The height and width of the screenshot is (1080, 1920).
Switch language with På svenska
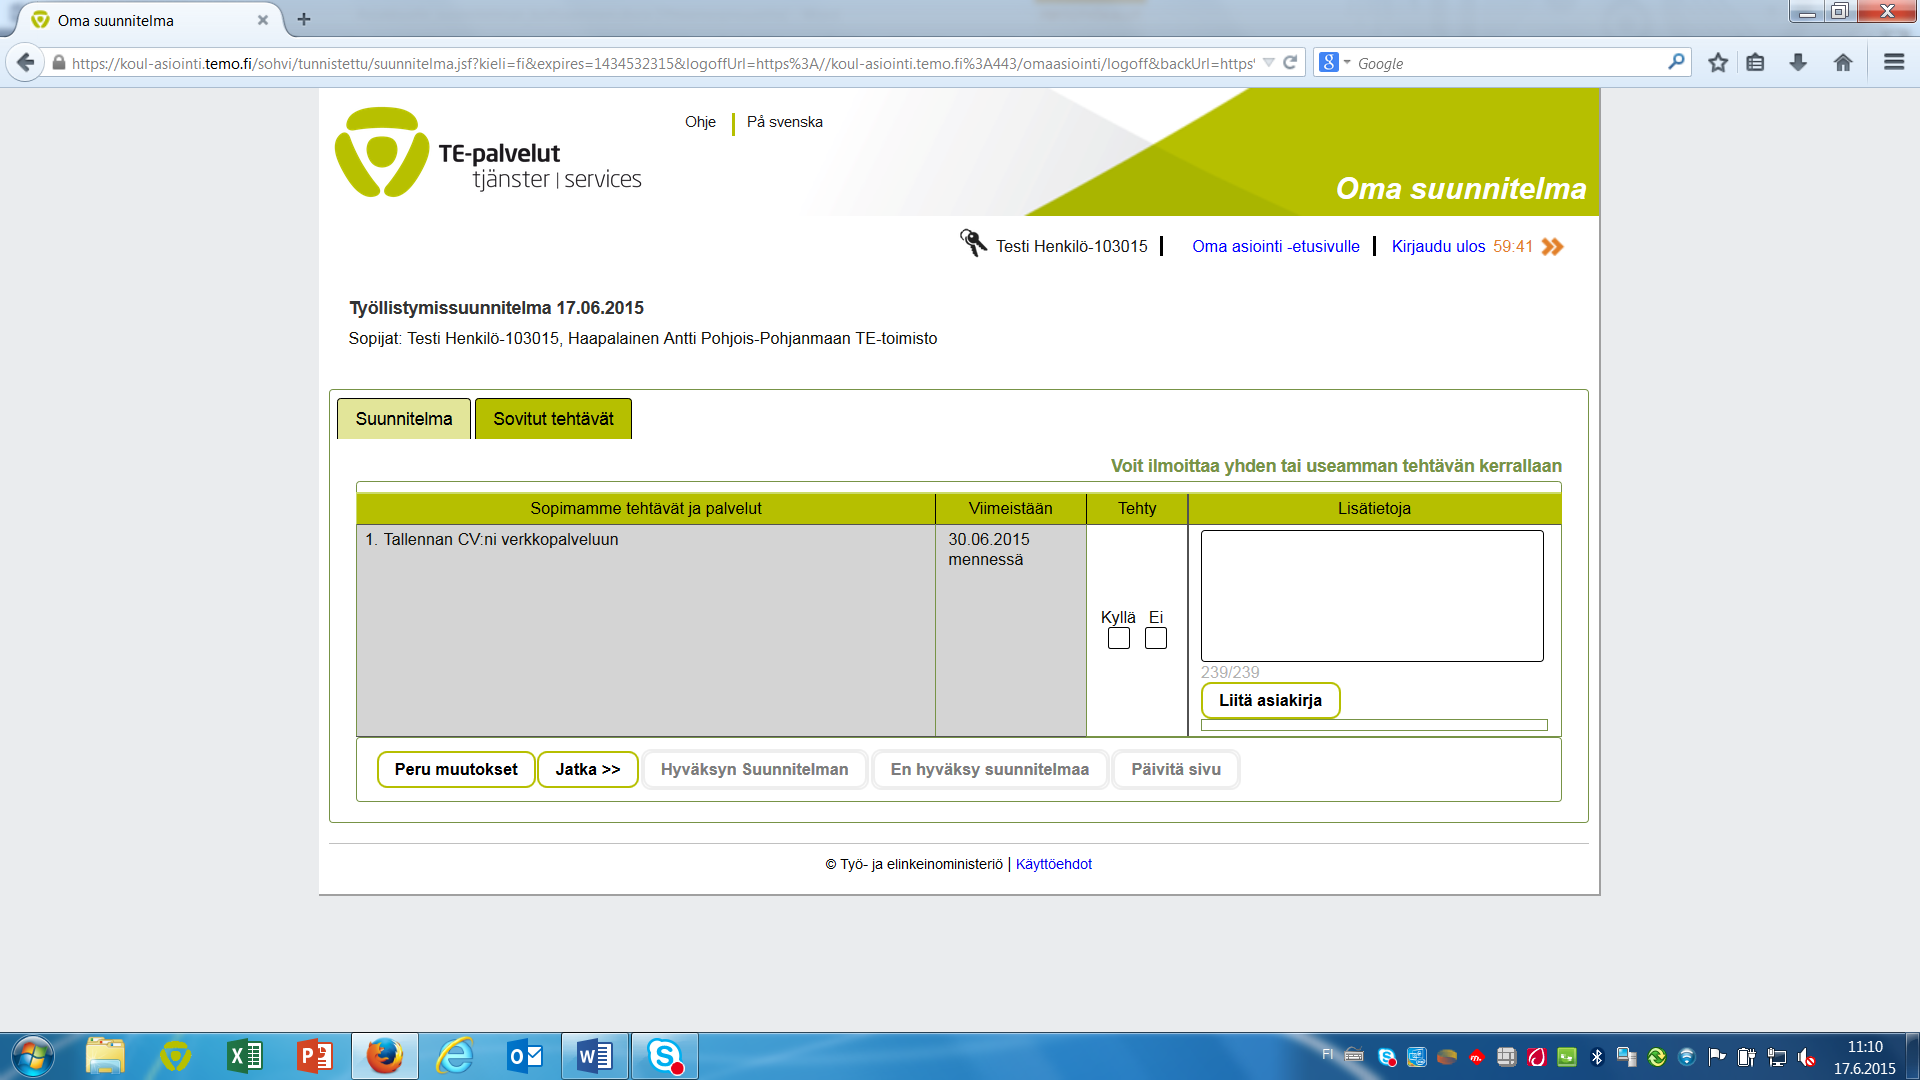pyautogui.click(x=785, y=122)
